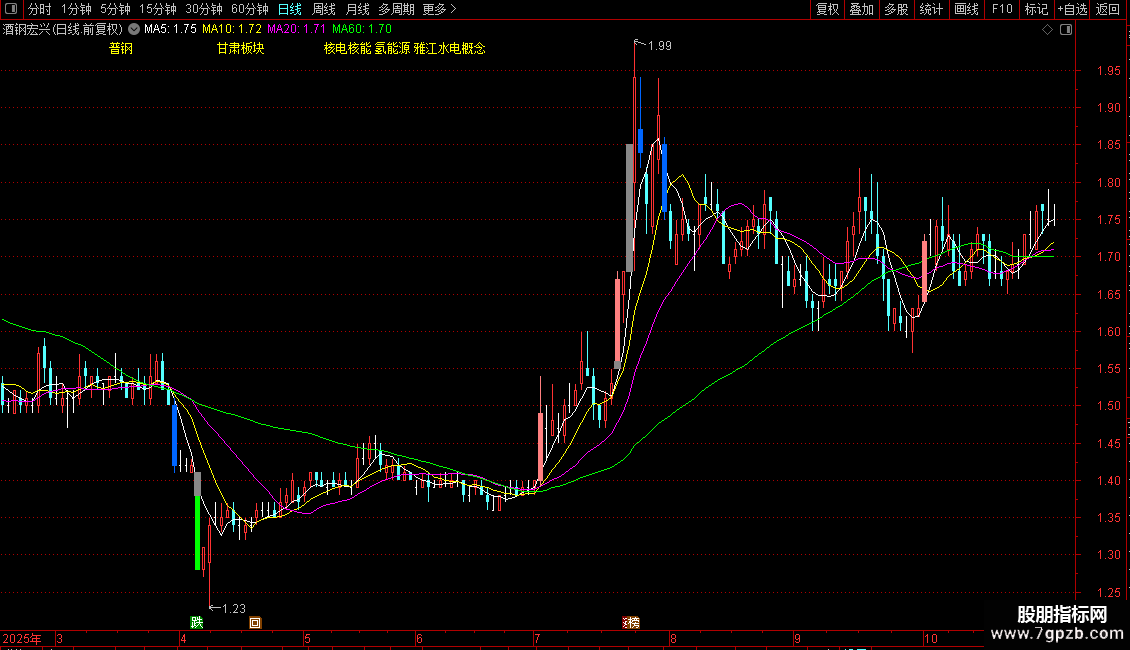Toggle the right info panel icon
The image size is (1130, 650).
click(1066, 30)
